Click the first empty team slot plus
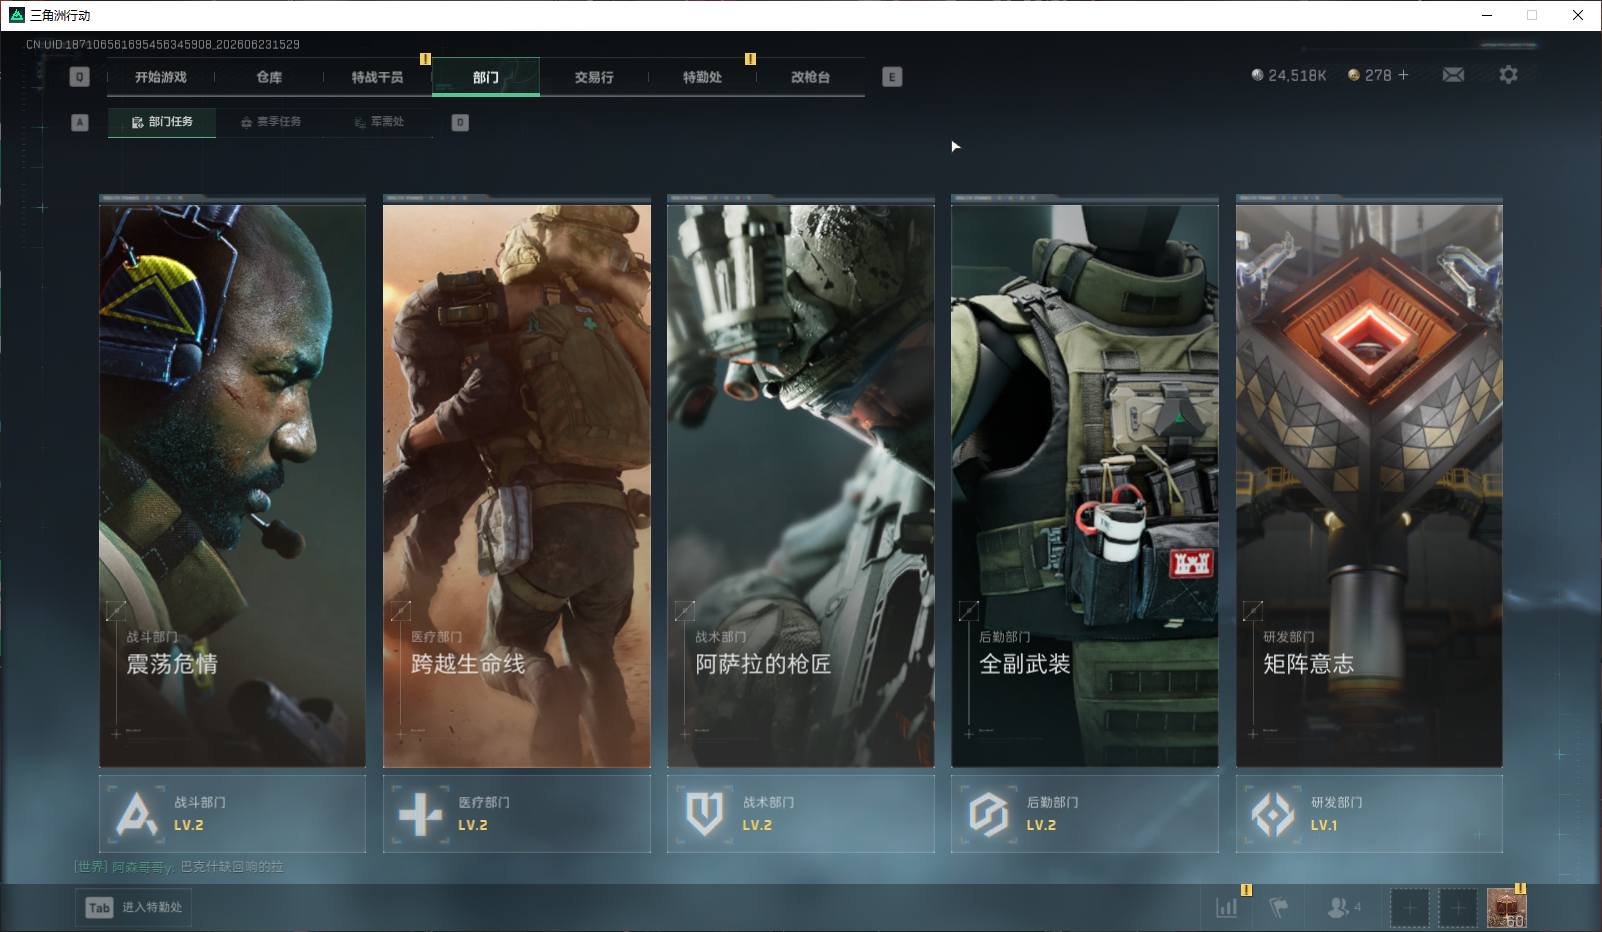The image size is (1602, 932). click(x=1409, y=908)
